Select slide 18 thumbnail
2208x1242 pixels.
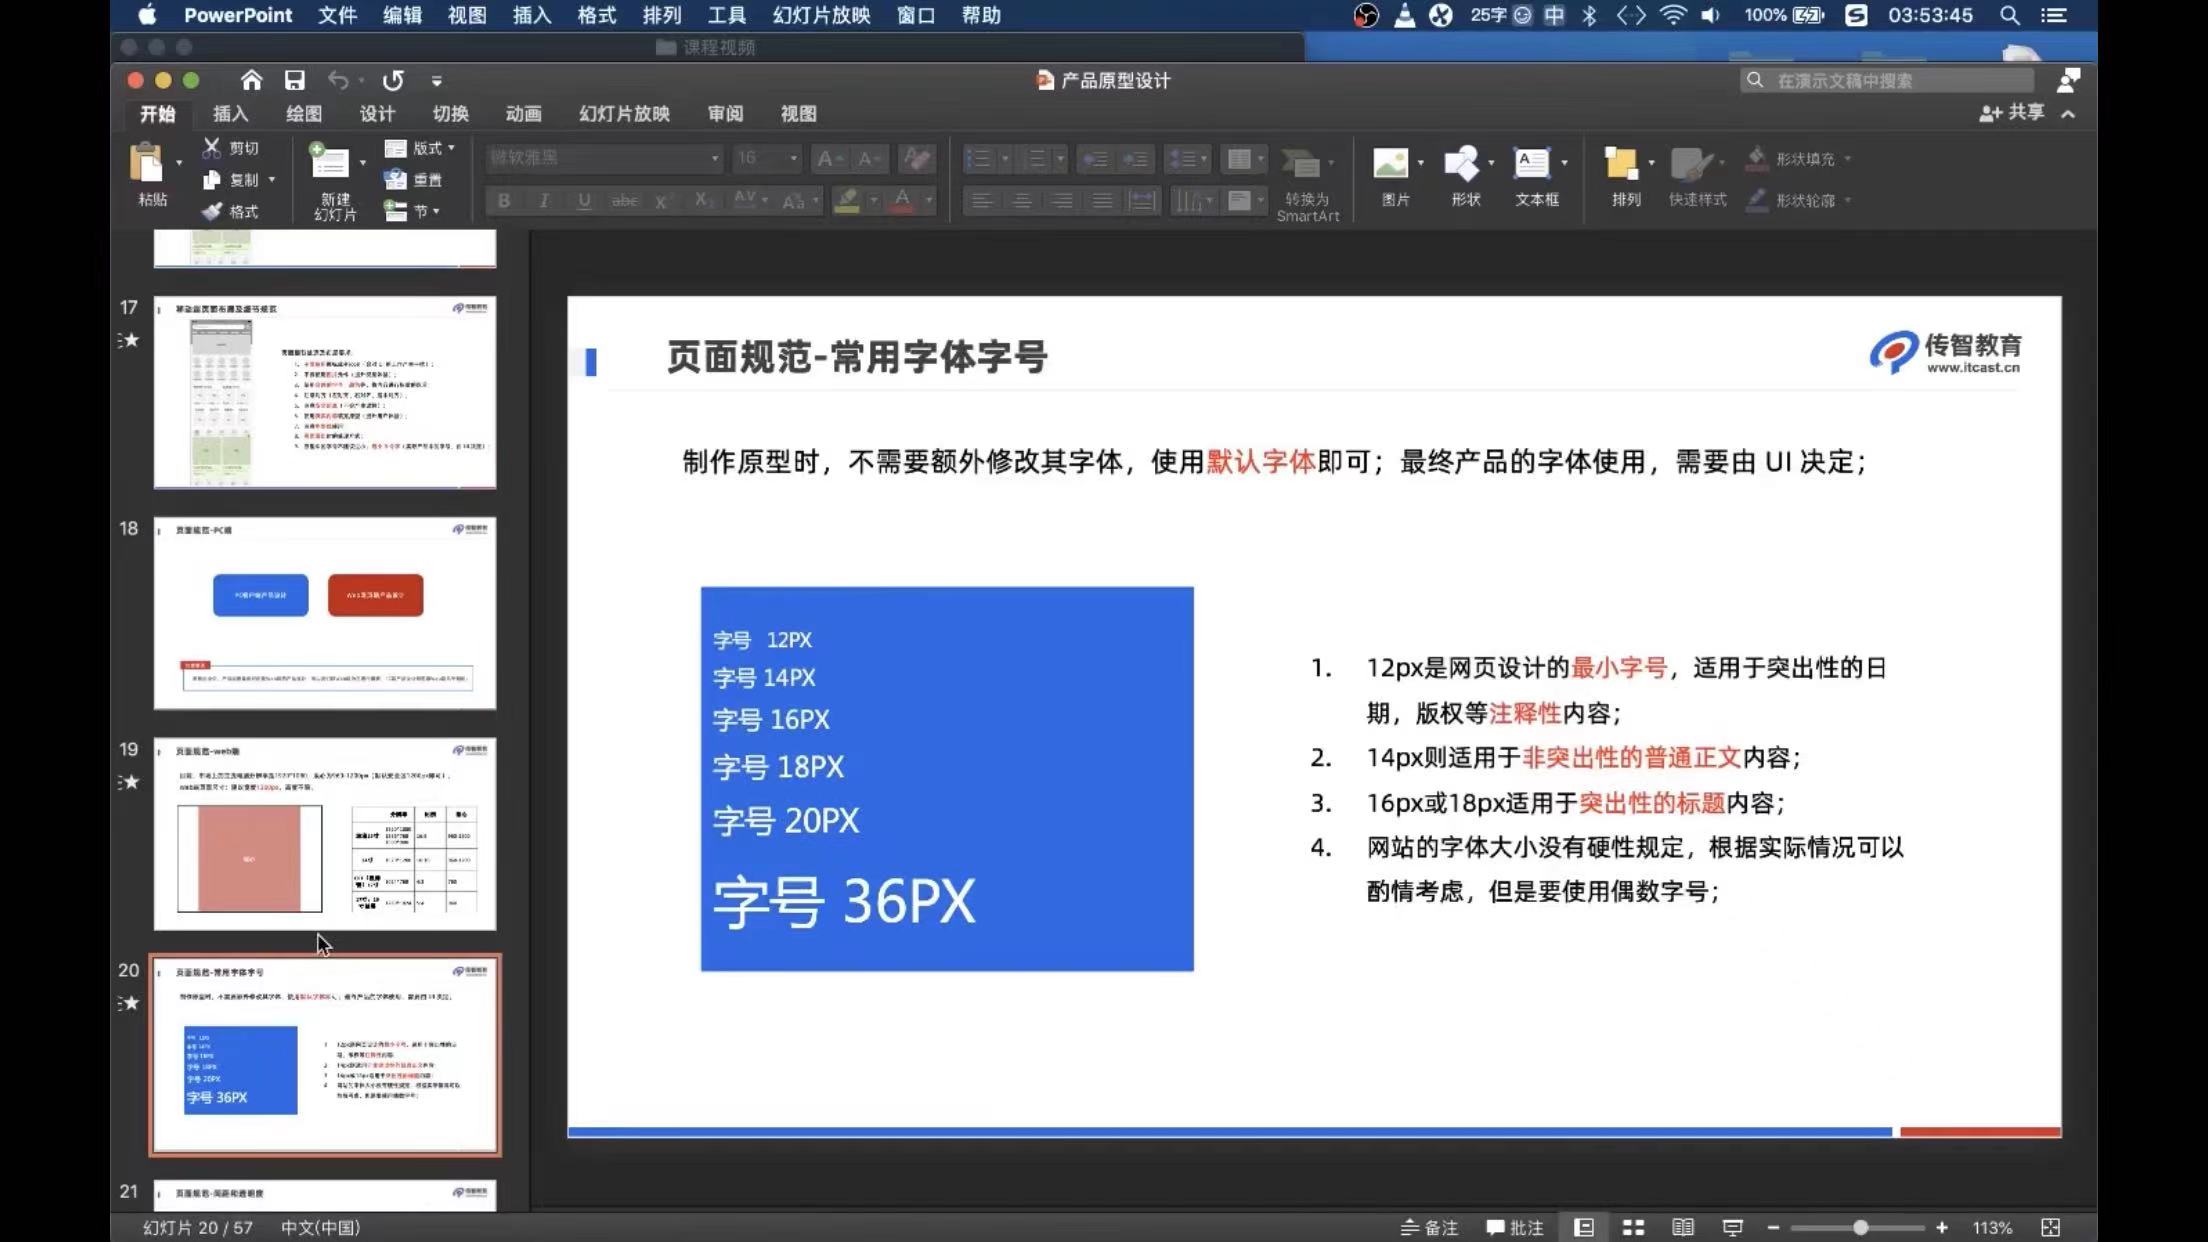pyautogui.click(x=324, y=613)
